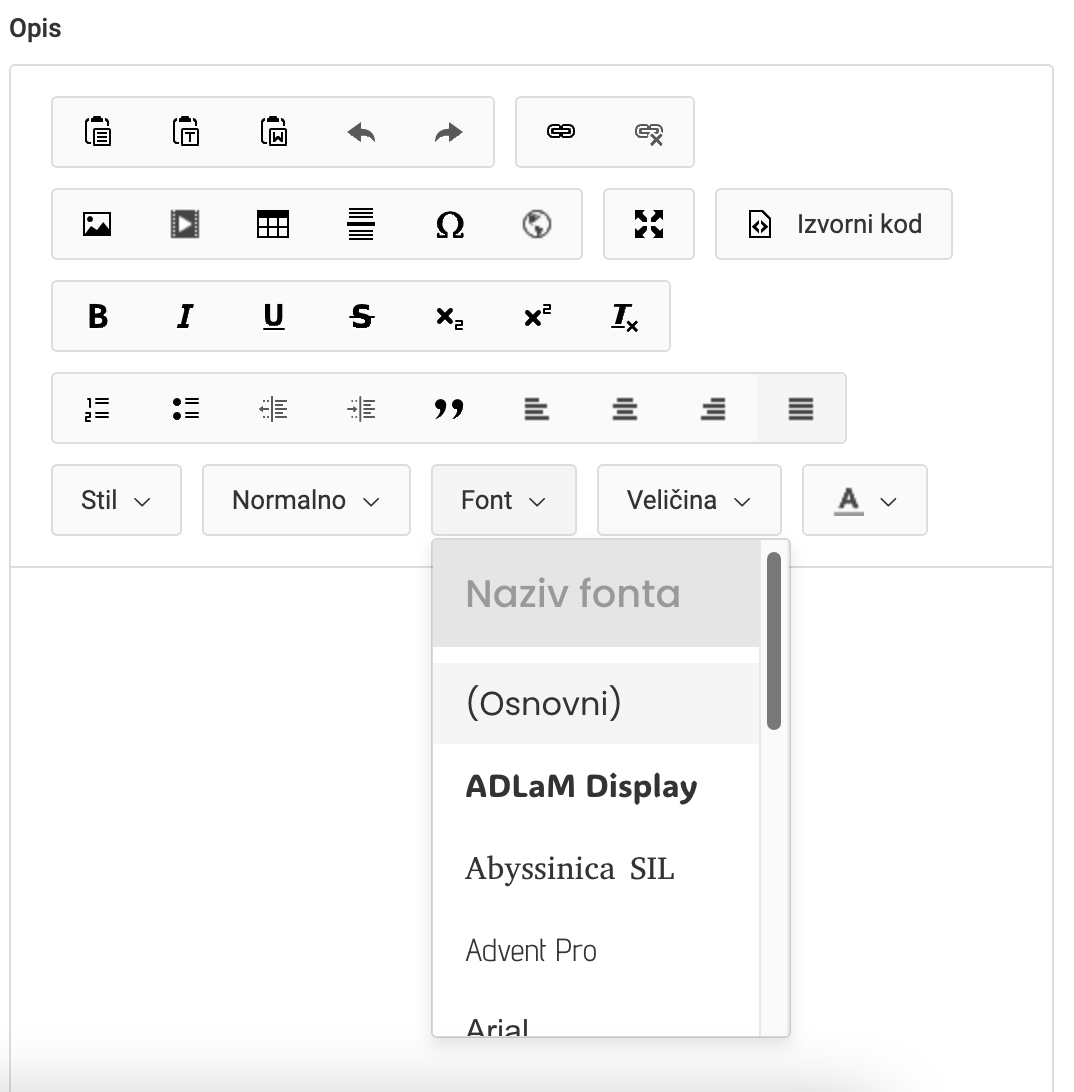Viewport: 1074px width, 1092px height.
Task: Click the Naziv fonta list header
Action: click(x=596, y=594)
